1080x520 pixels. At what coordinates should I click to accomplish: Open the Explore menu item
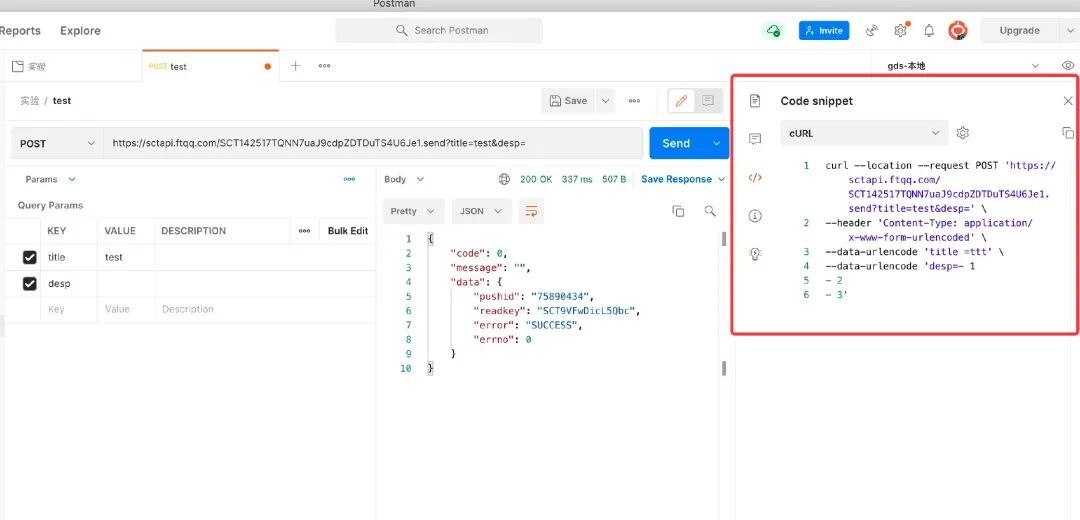80,31
